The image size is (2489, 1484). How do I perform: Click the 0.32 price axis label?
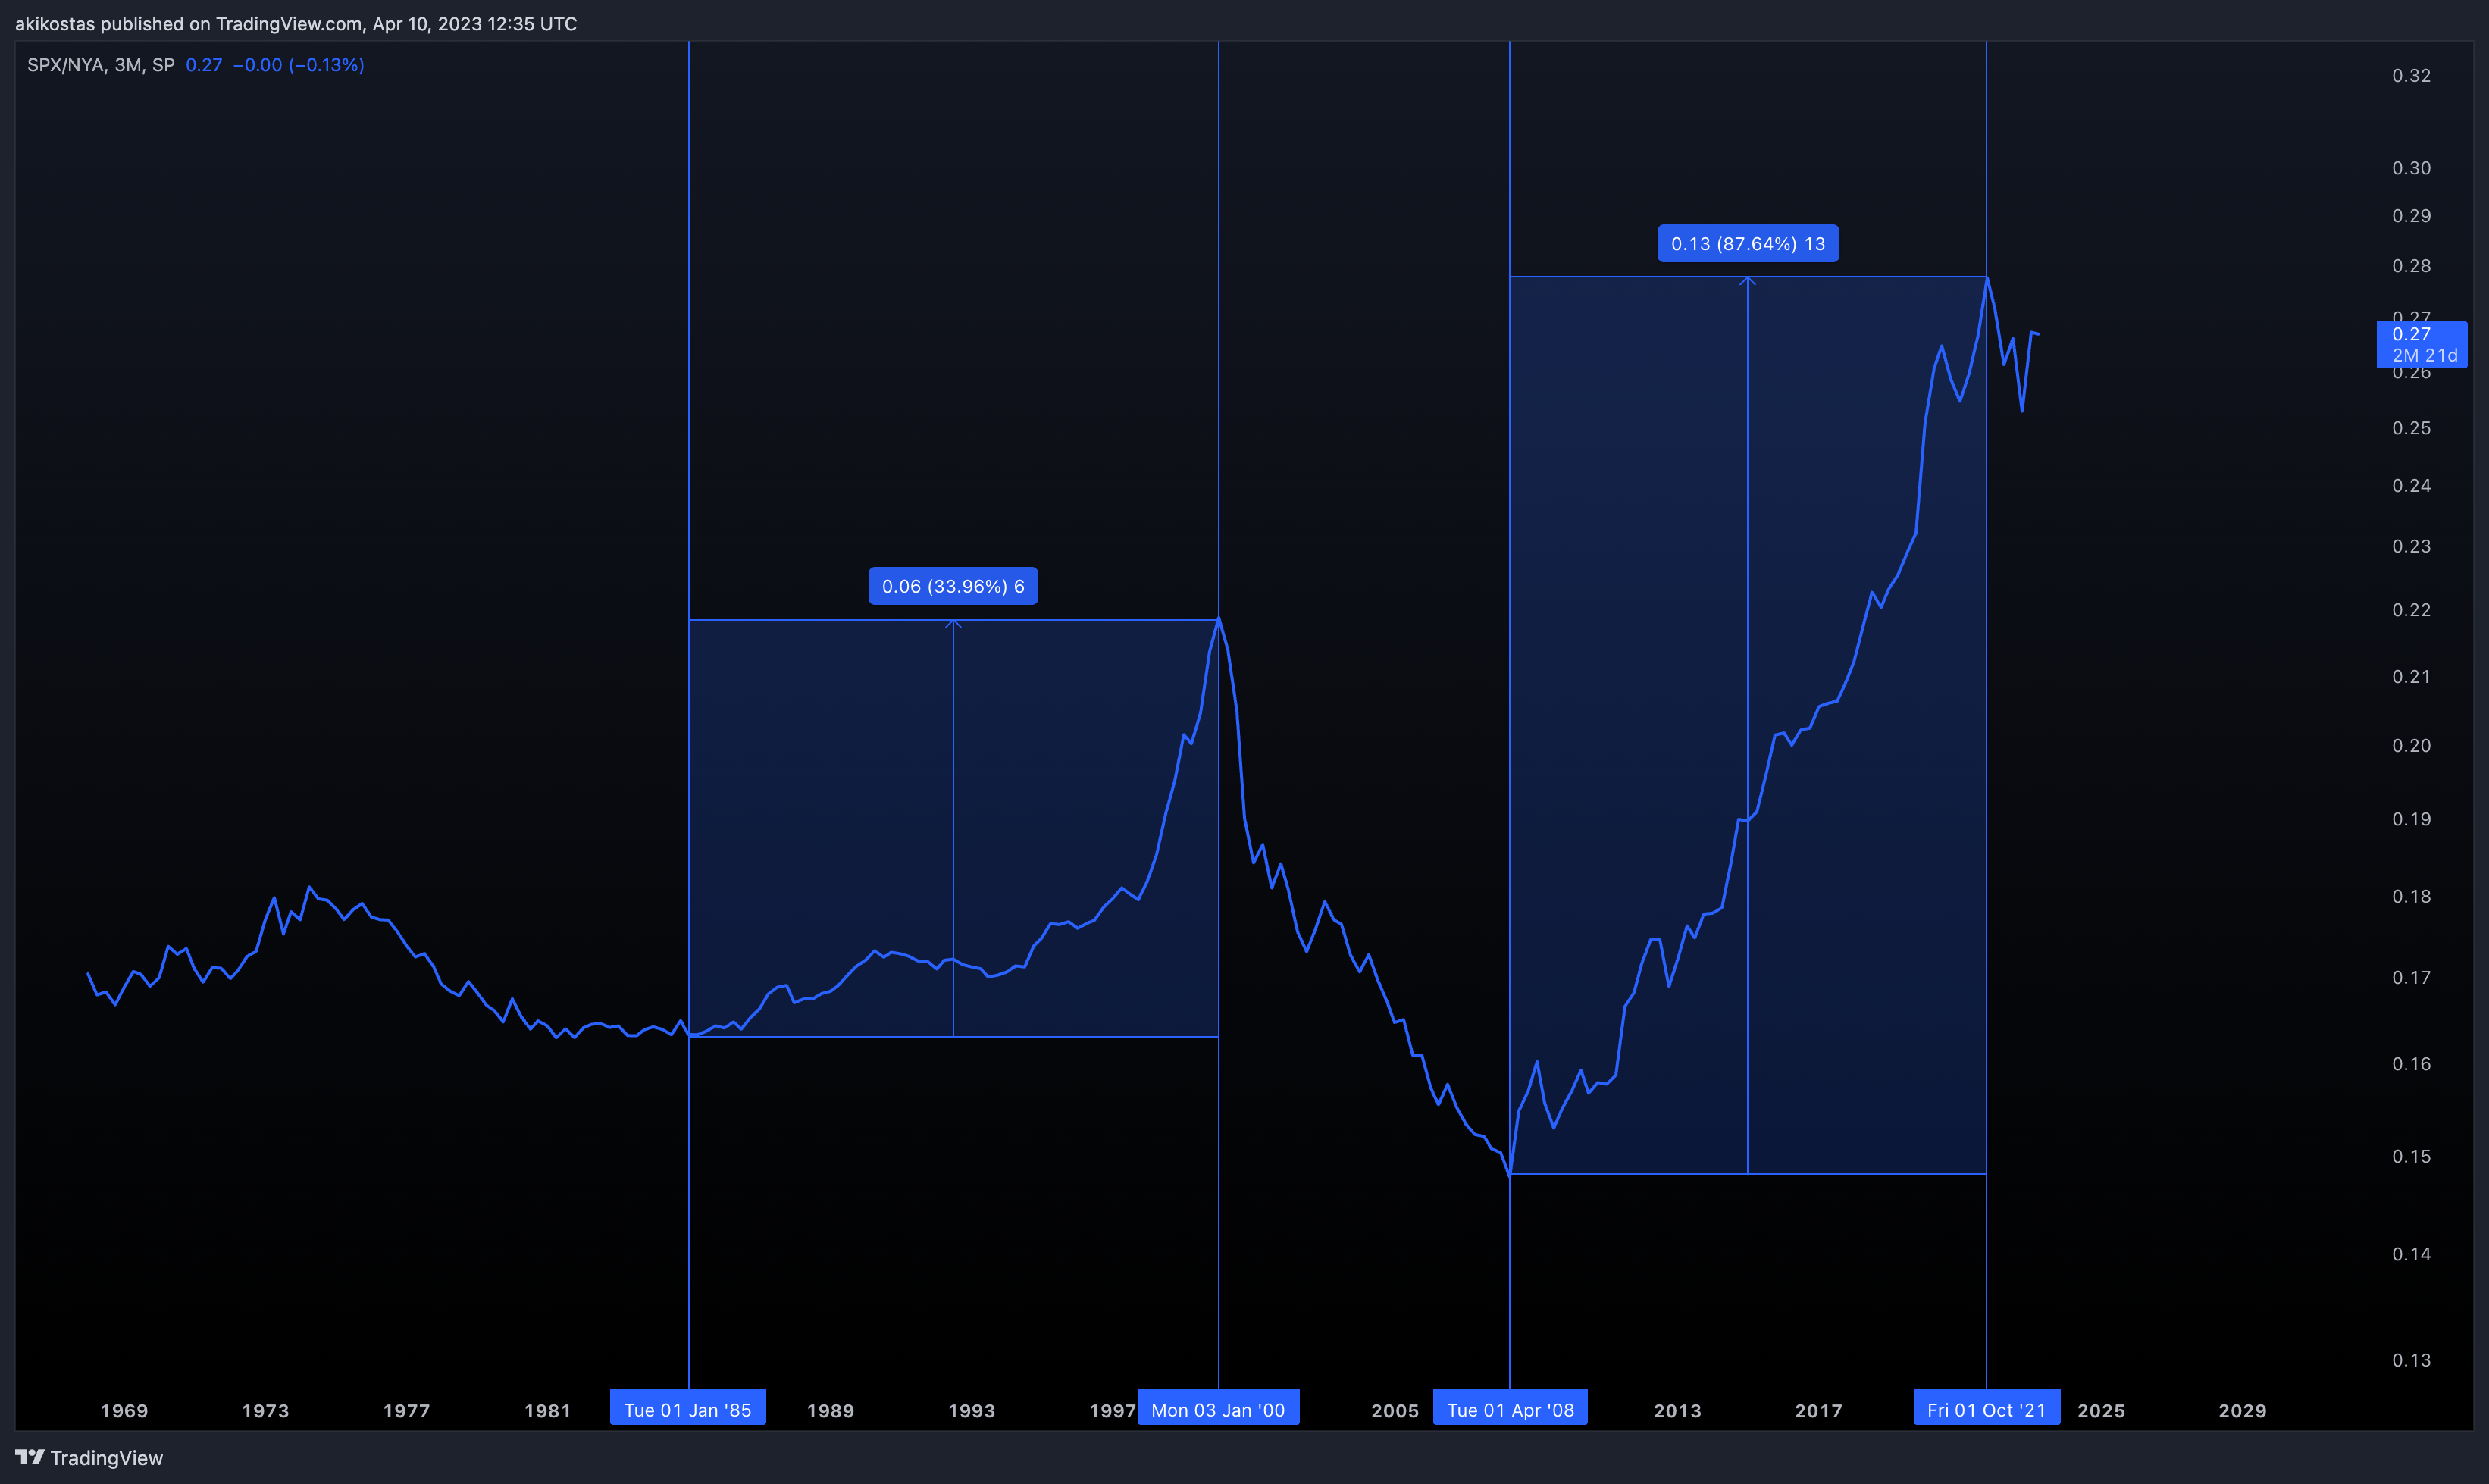[2411, 76]
